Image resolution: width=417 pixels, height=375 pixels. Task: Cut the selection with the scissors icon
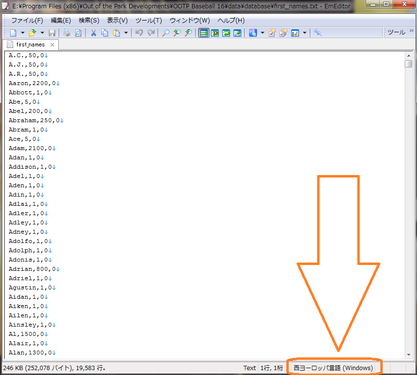click(x=94, y=33)
